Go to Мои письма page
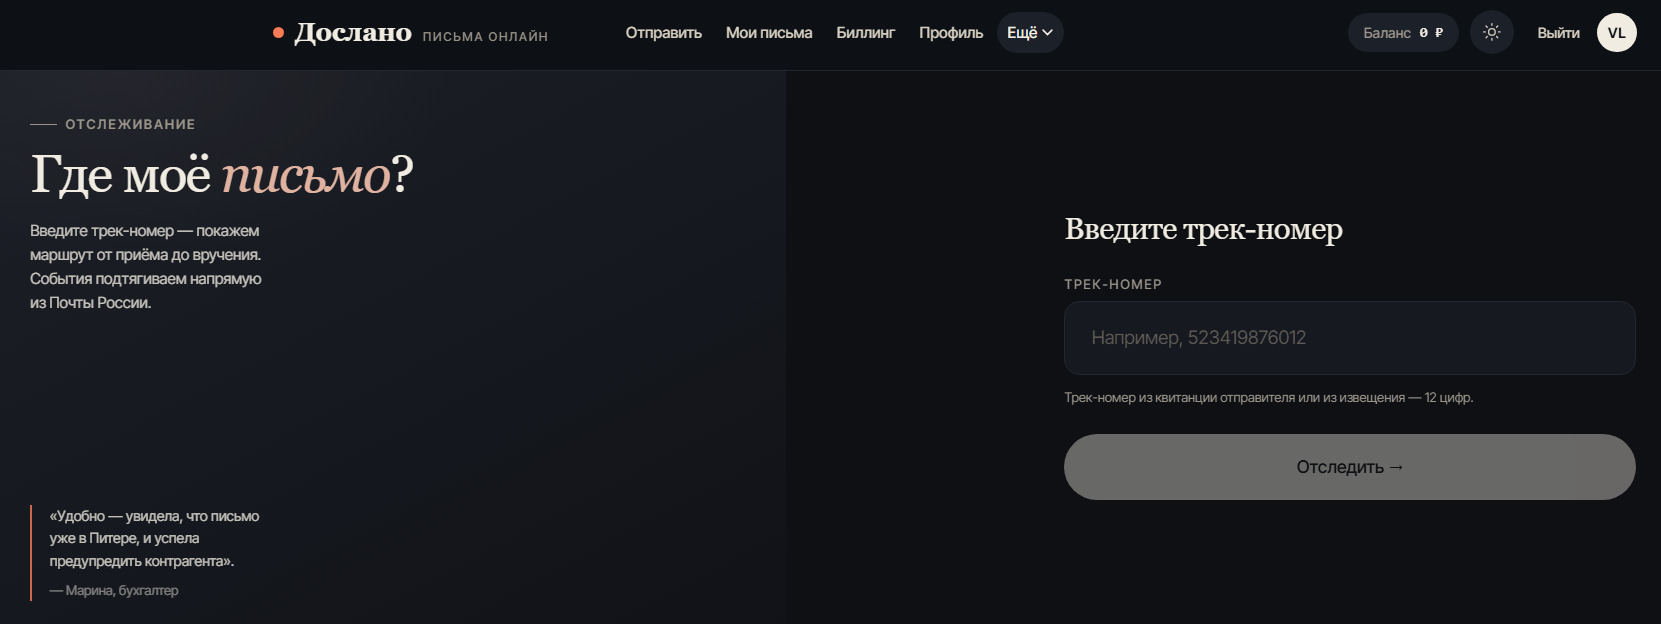Image resolution: width=1661 pixels, height=624 pixels. 769,33
